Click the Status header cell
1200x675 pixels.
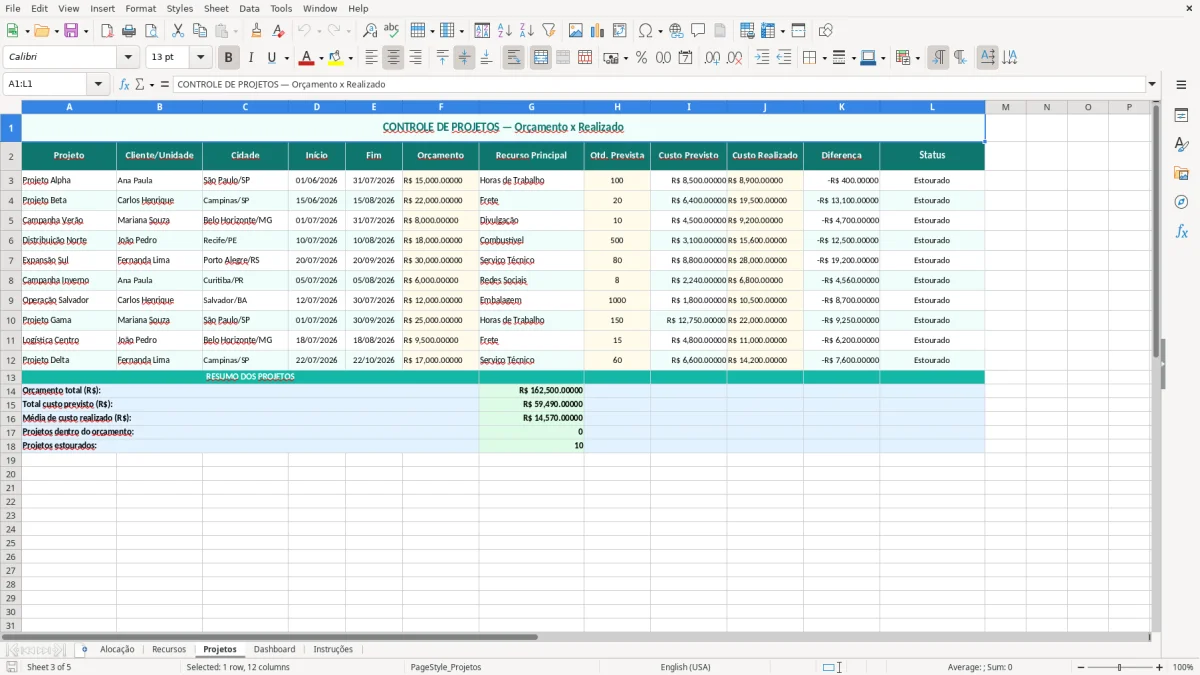[932, 156]
